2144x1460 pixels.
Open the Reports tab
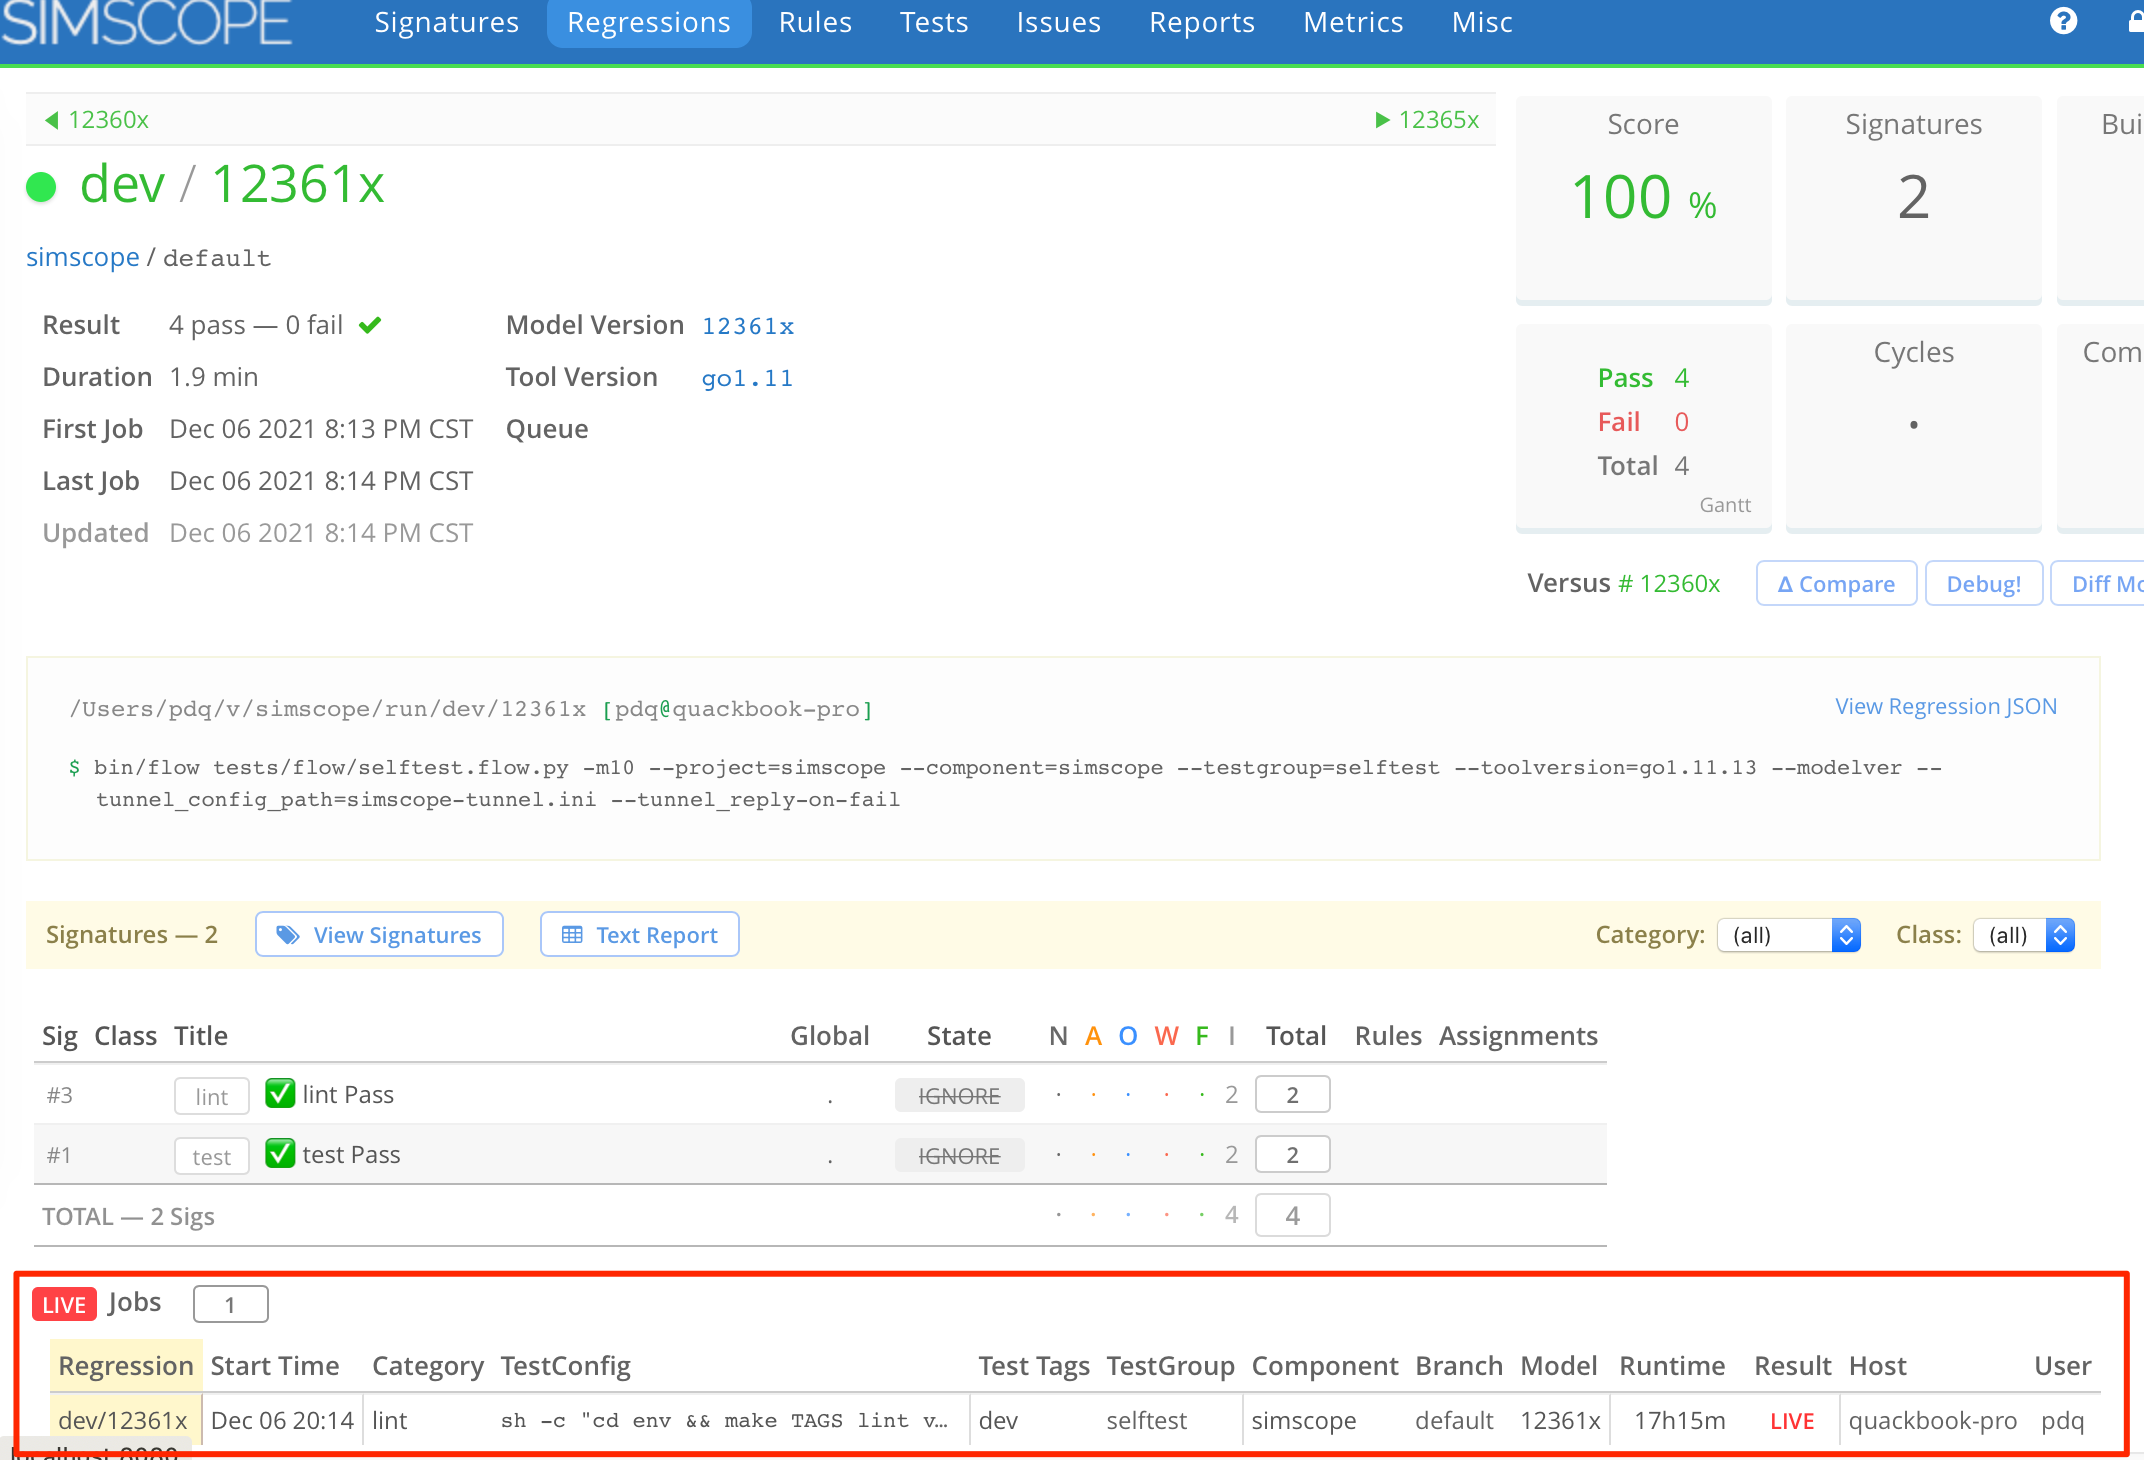click(x=1202, y=22)
